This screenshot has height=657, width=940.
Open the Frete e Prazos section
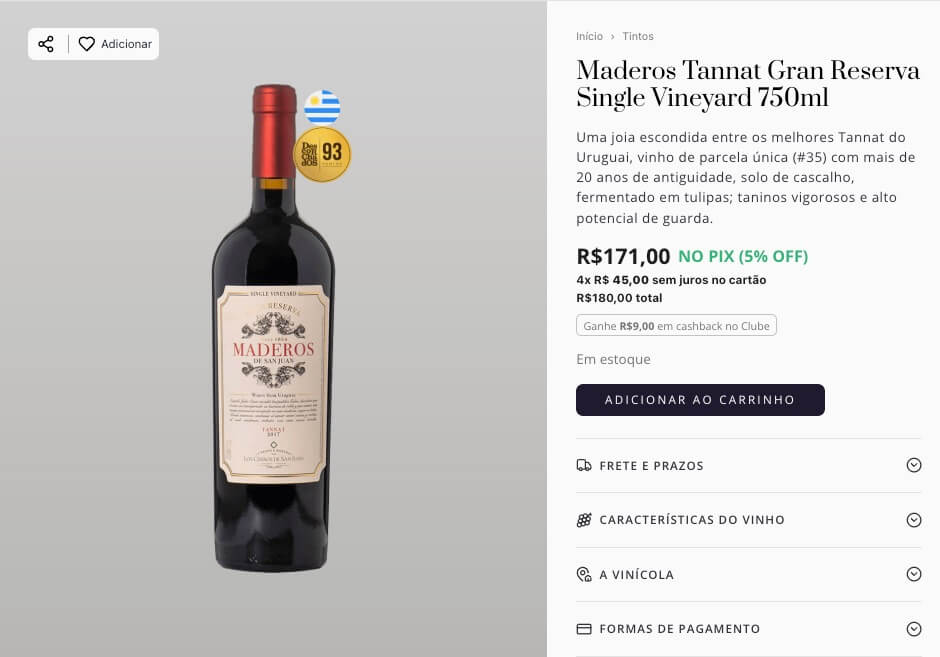coord(651,465)
